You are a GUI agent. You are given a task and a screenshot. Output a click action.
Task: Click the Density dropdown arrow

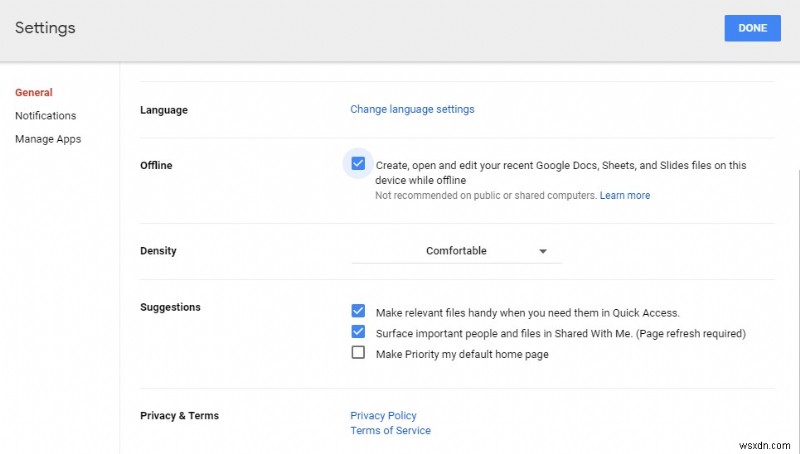click(543, 251)
